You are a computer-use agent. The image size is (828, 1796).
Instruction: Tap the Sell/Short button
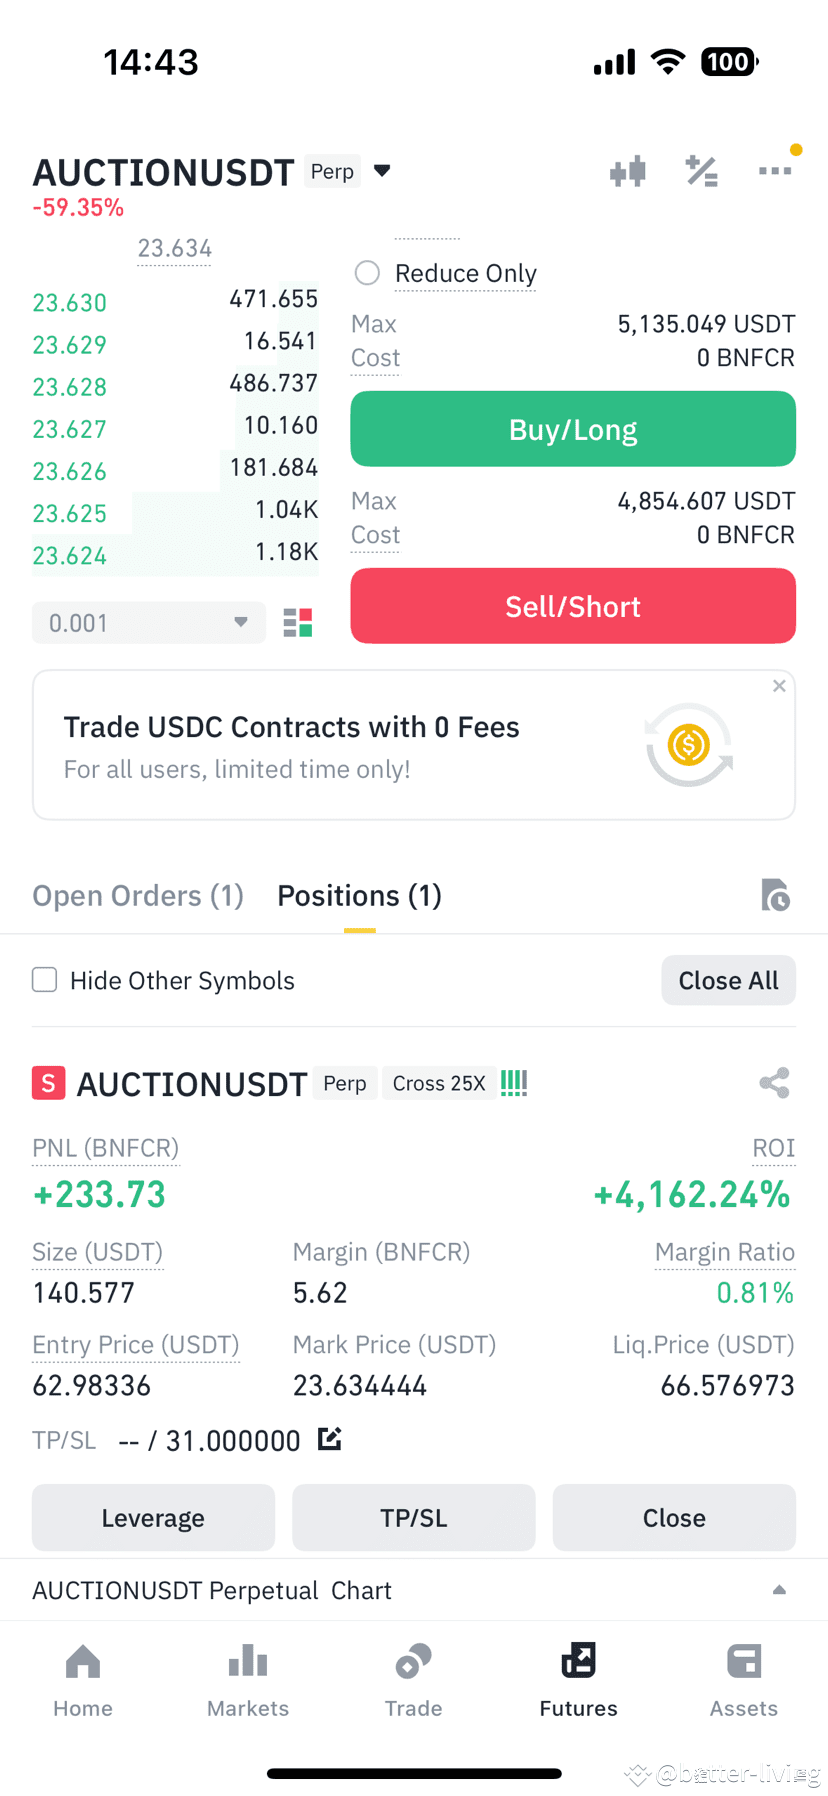click(573, 606)
